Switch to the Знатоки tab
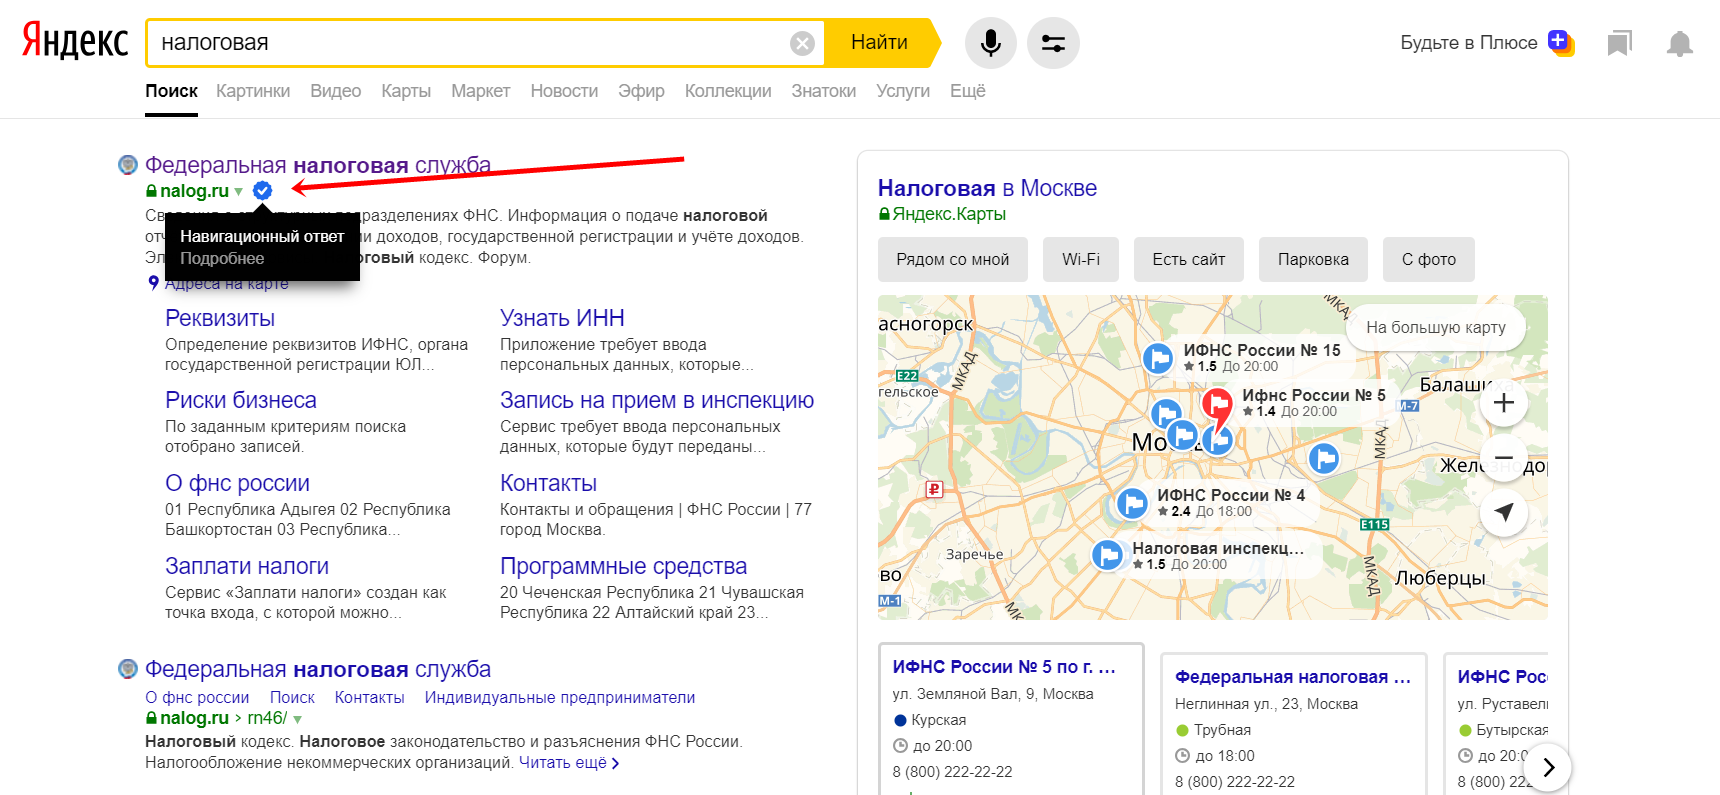 pos(824,91)
